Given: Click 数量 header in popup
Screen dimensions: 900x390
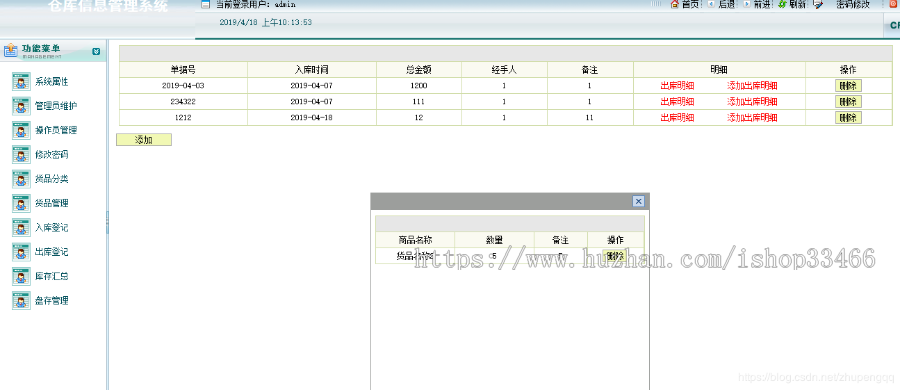Looking at the screenshot, I should 494,240.
